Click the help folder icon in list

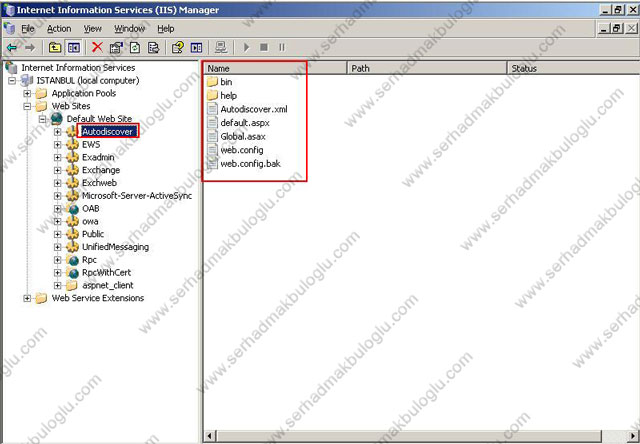click(212, 95)
